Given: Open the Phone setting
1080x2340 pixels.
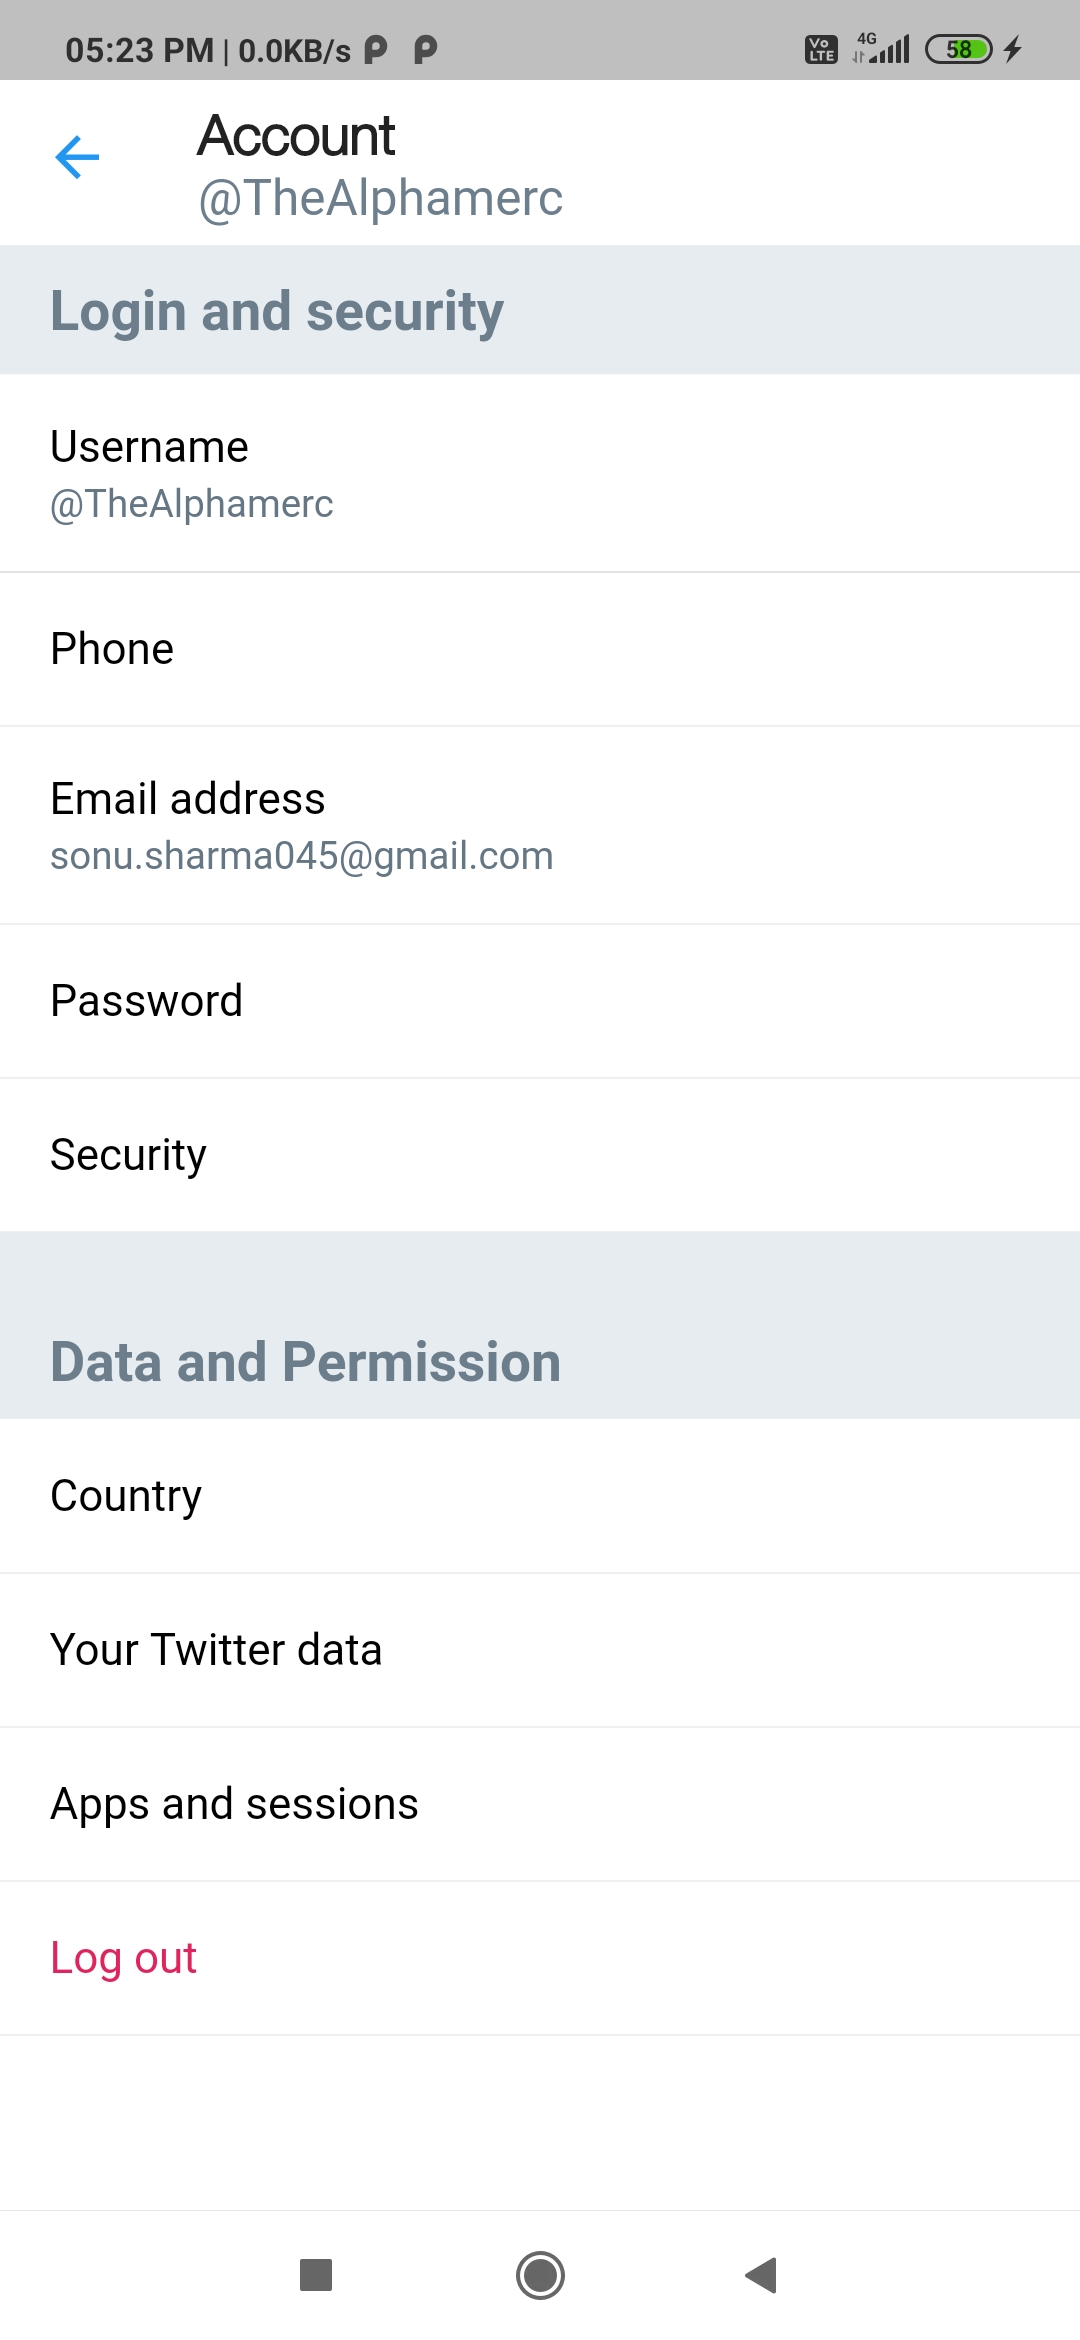Looking at the screenshot, I should pyautogui.click(x=540, y=649).
